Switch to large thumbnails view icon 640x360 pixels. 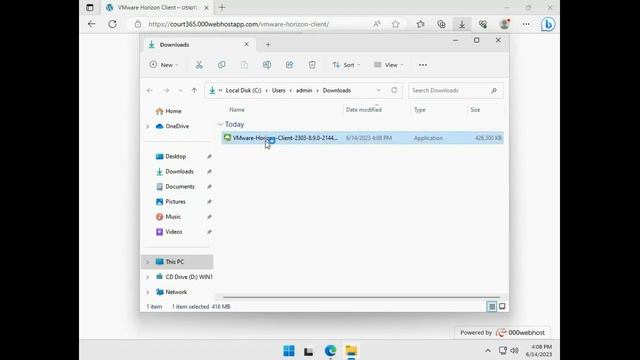pyautogui.click(x=502, y=307)
